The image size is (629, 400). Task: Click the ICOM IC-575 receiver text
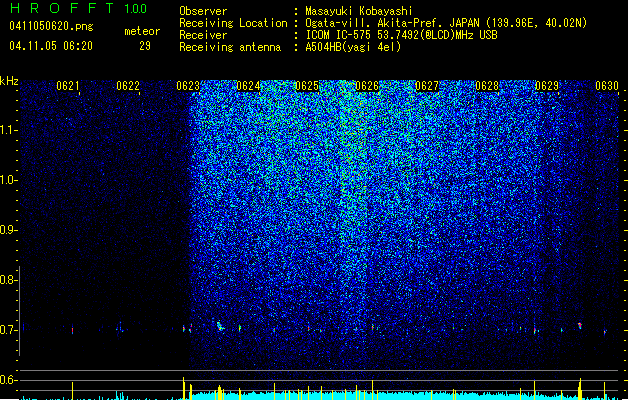pos(401,35)
